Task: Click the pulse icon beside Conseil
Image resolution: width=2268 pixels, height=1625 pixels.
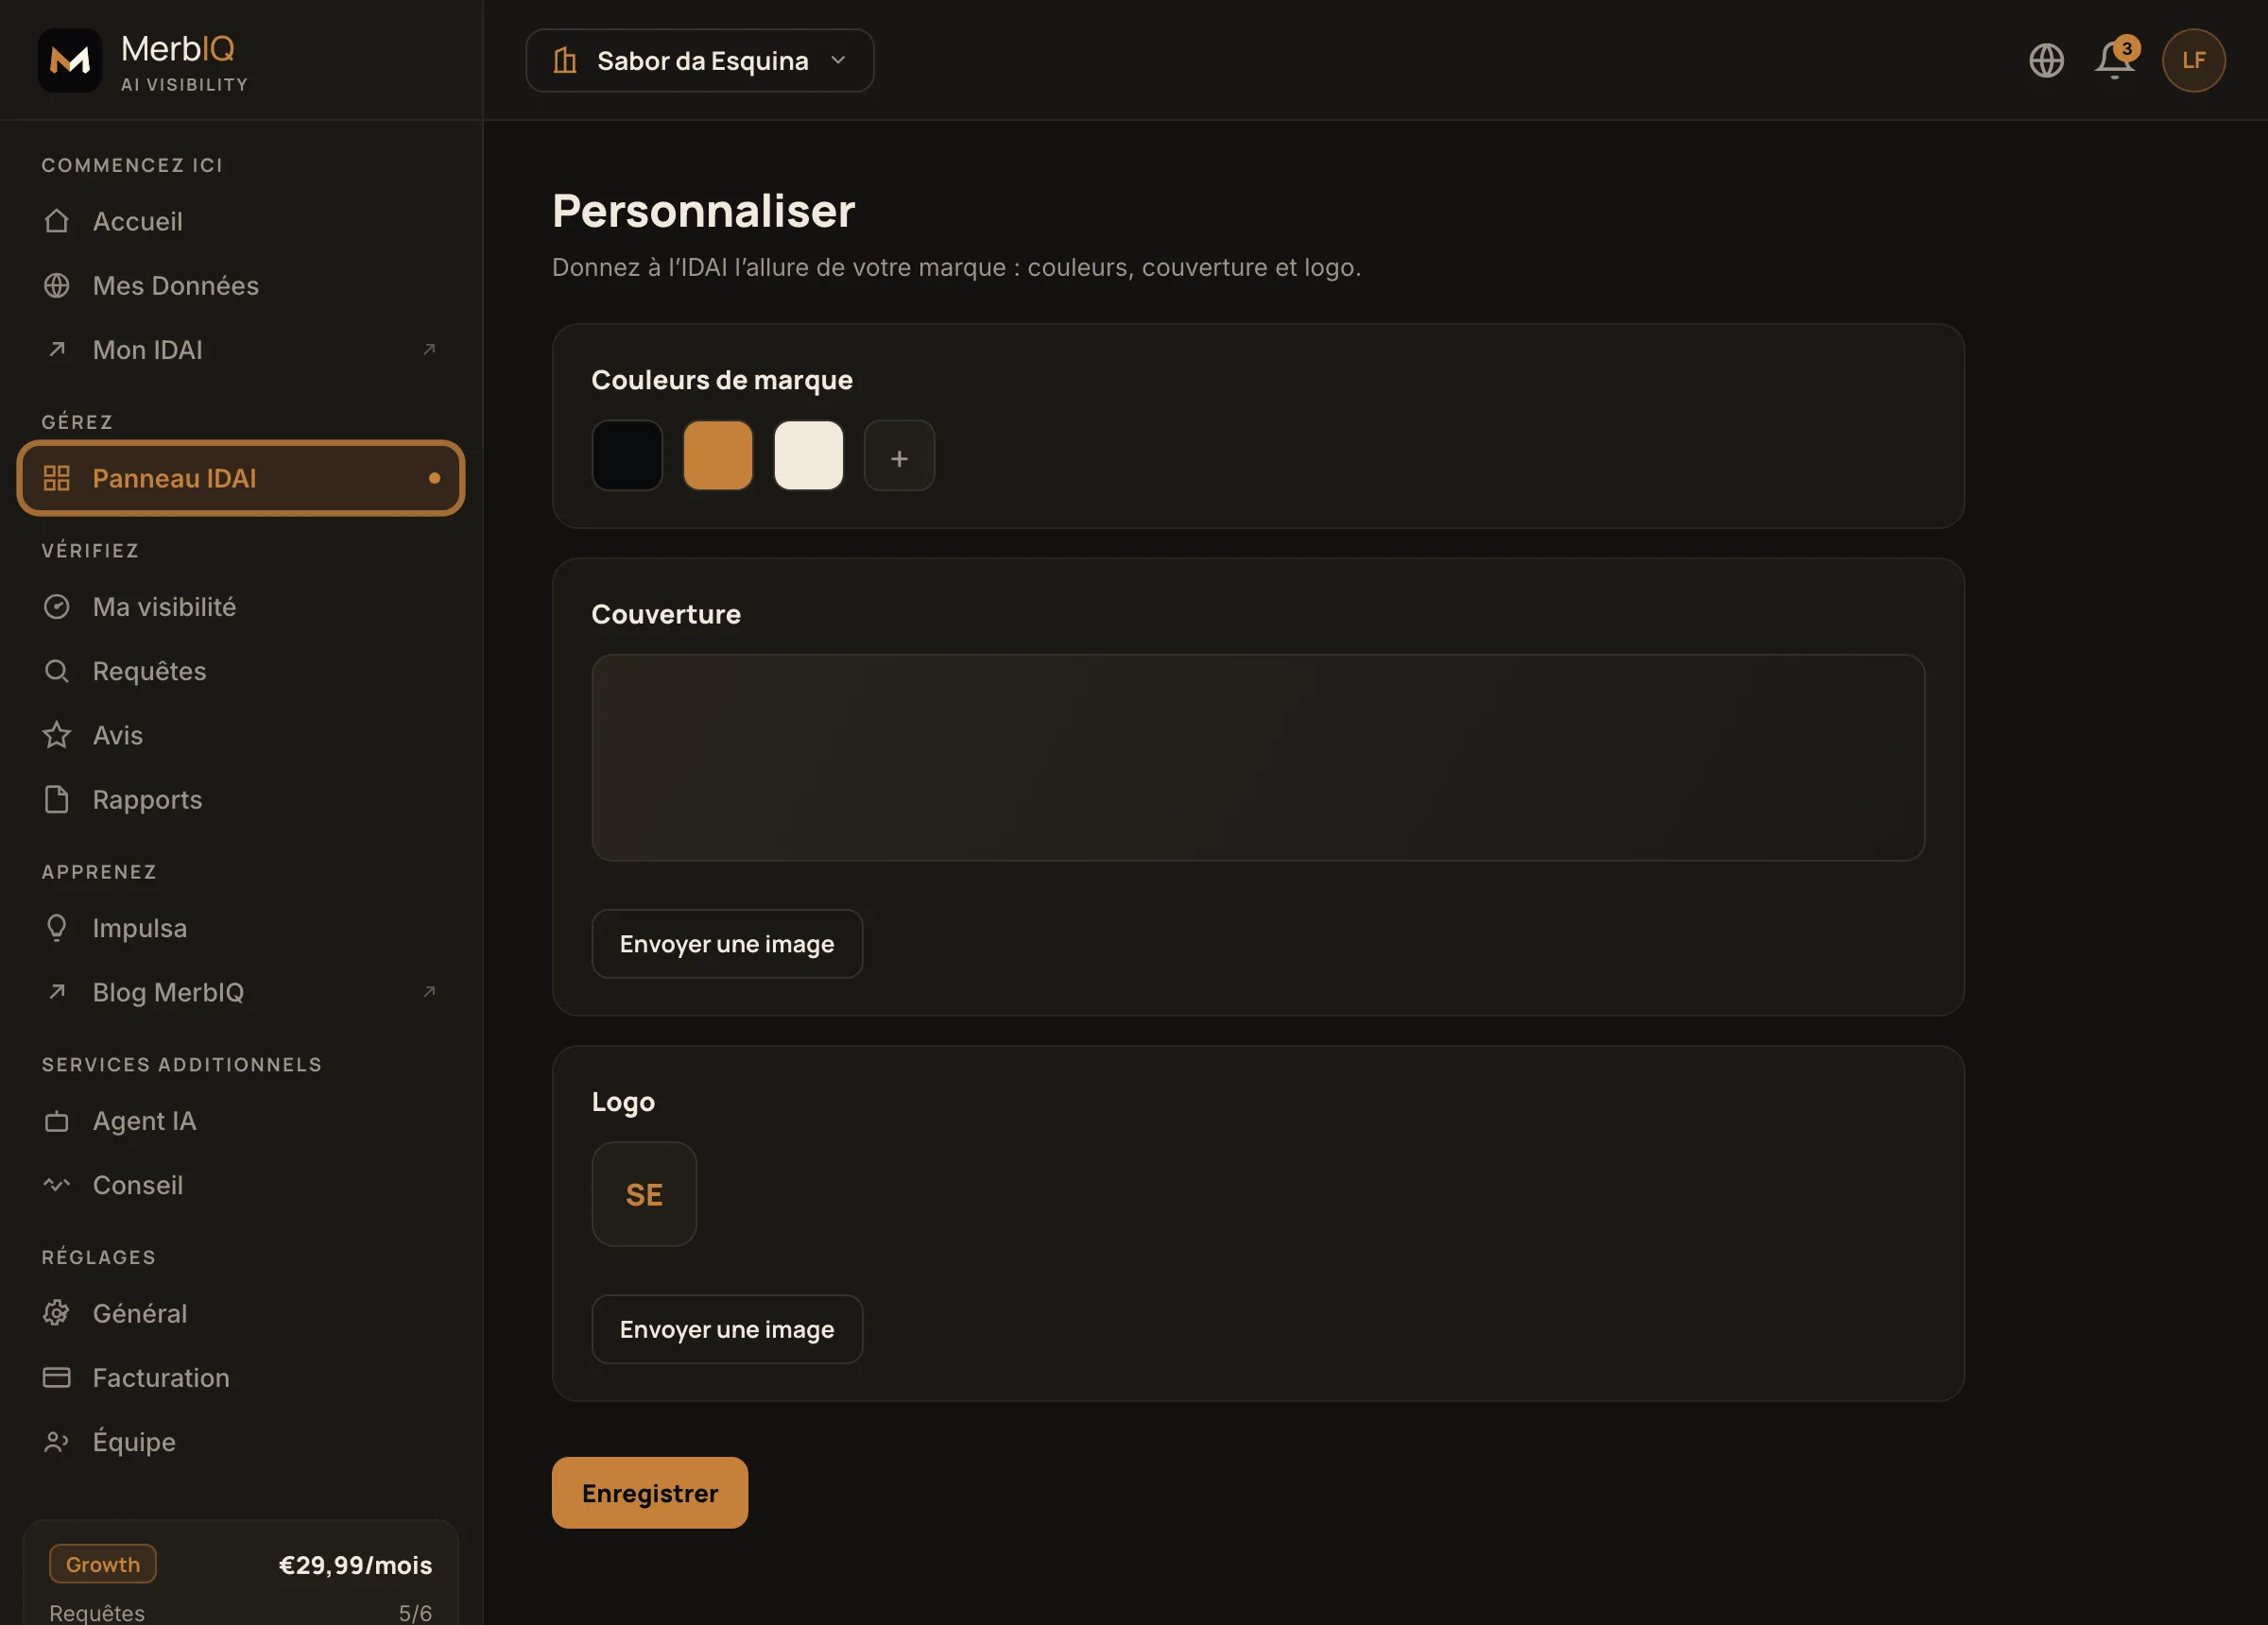Action: point(57,1184)
